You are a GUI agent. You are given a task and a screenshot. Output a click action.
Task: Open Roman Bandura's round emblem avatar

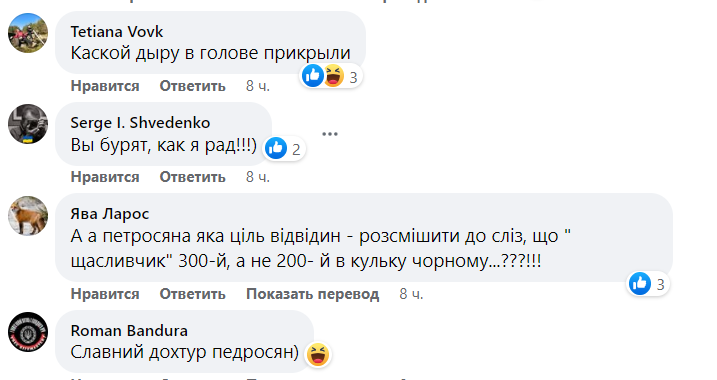(28, 332)
